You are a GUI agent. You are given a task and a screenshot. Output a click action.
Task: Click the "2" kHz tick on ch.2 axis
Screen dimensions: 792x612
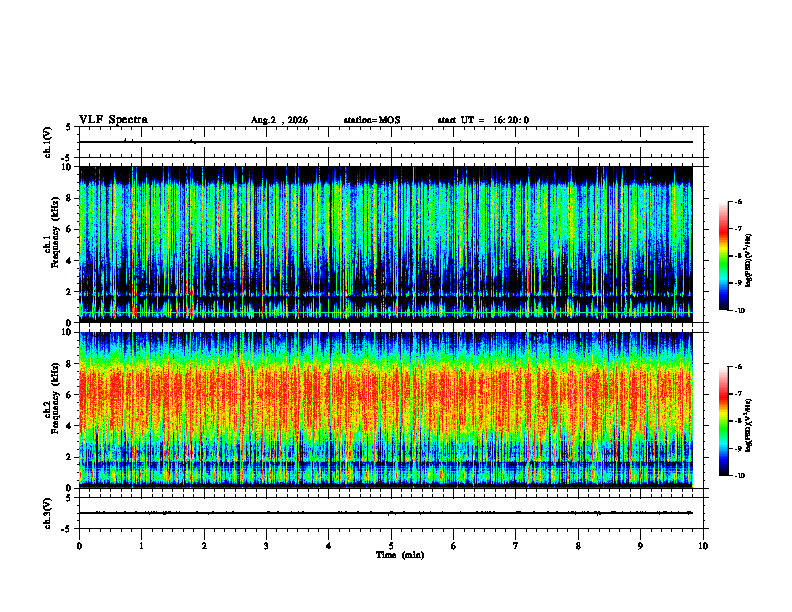point(70,457)
